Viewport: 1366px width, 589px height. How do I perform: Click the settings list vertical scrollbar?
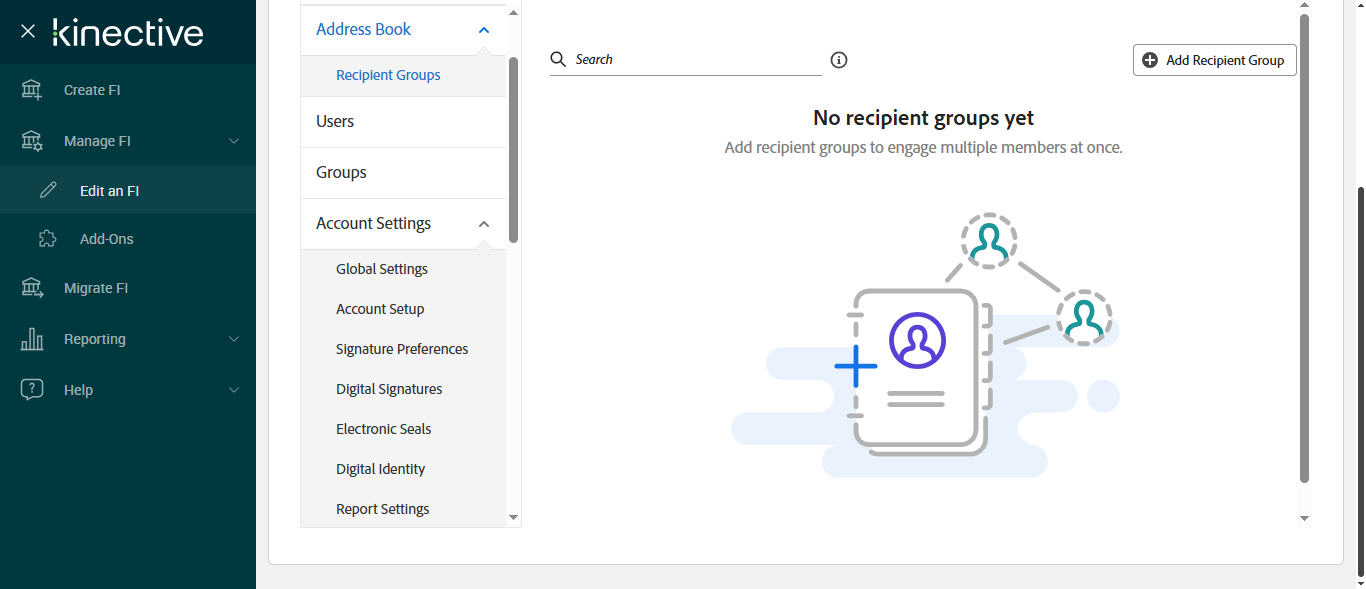[513, 150]
